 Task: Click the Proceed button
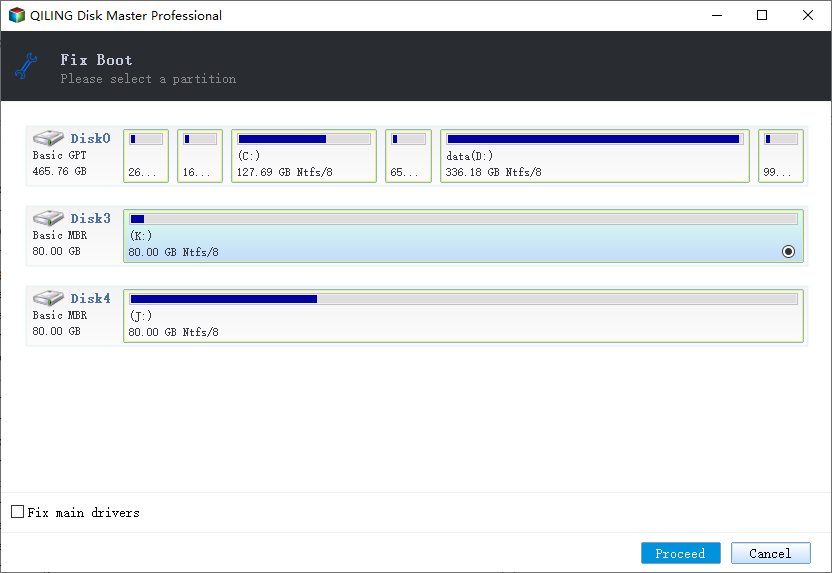click(x=681, y=553)
